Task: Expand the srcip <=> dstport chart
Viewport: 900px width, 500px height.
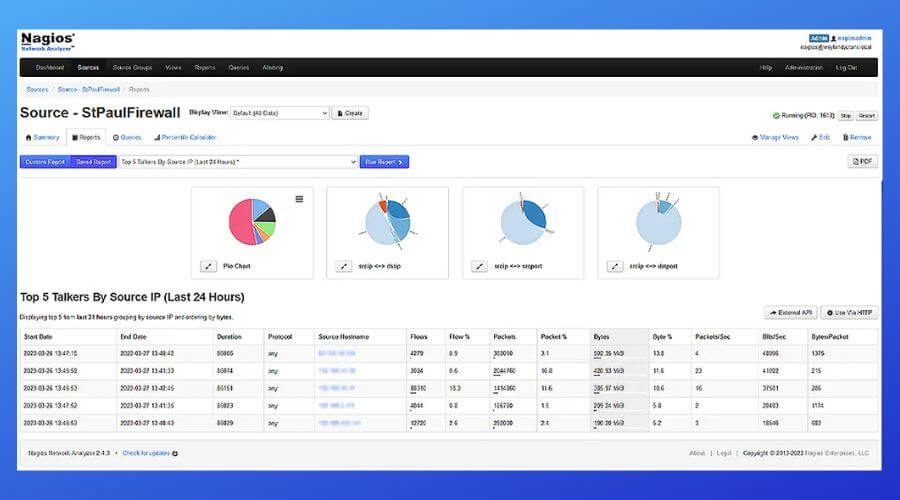Action: point(615,266)
